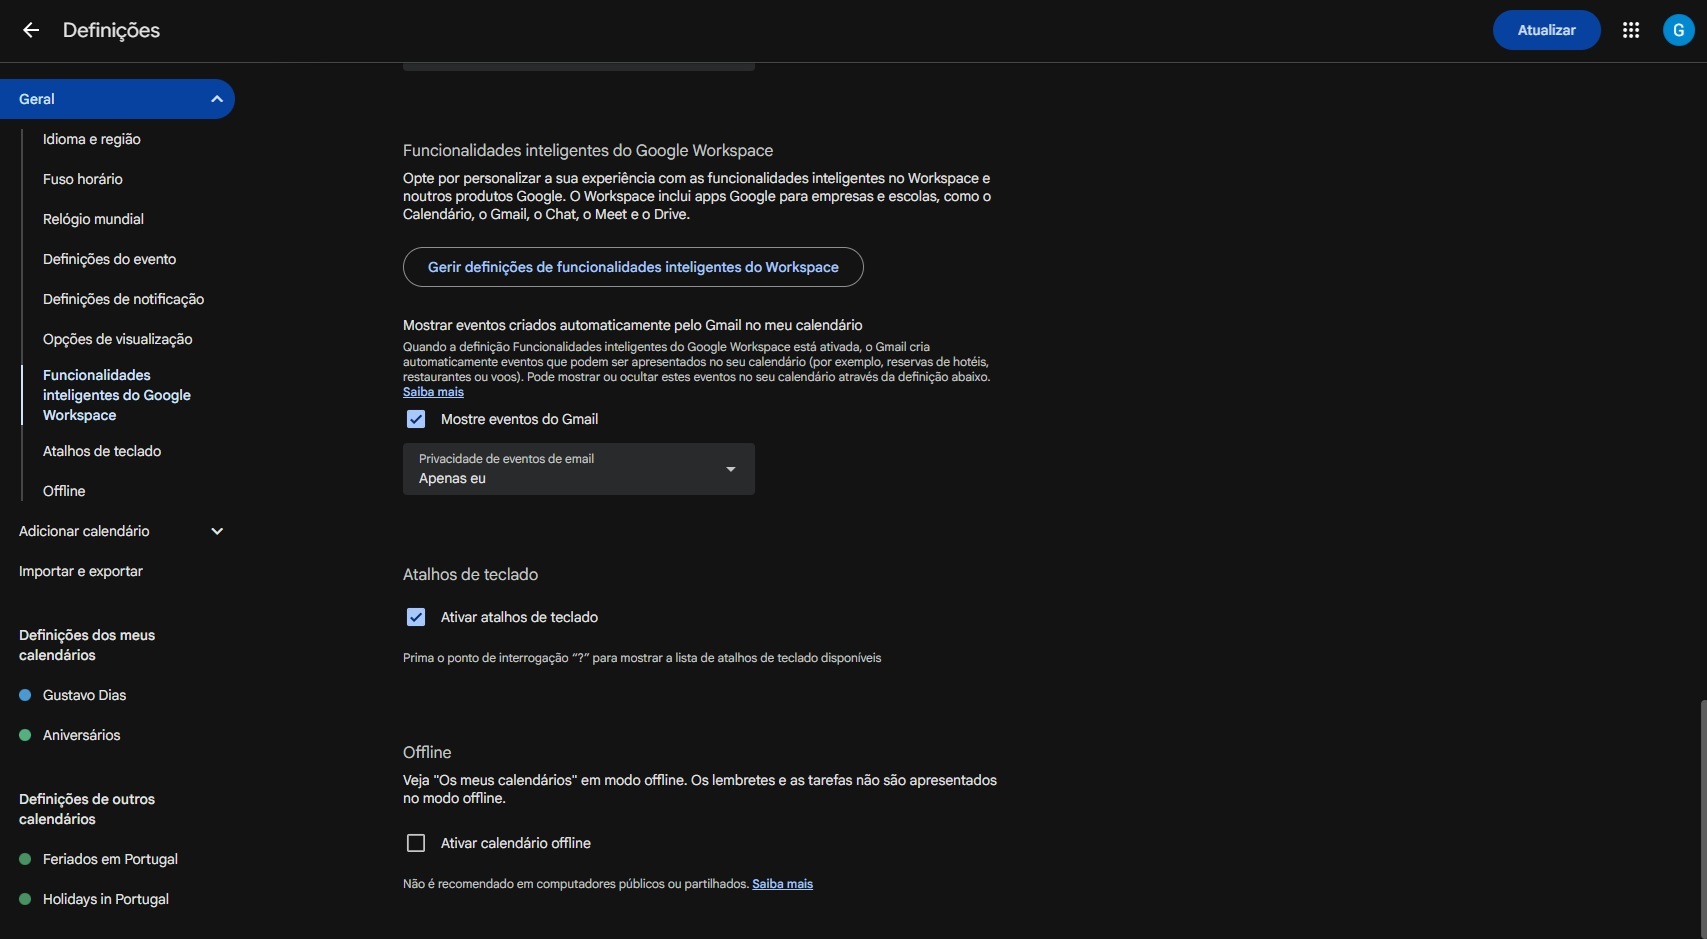
Task: Open the Google apps grid
Action: 1631,30
